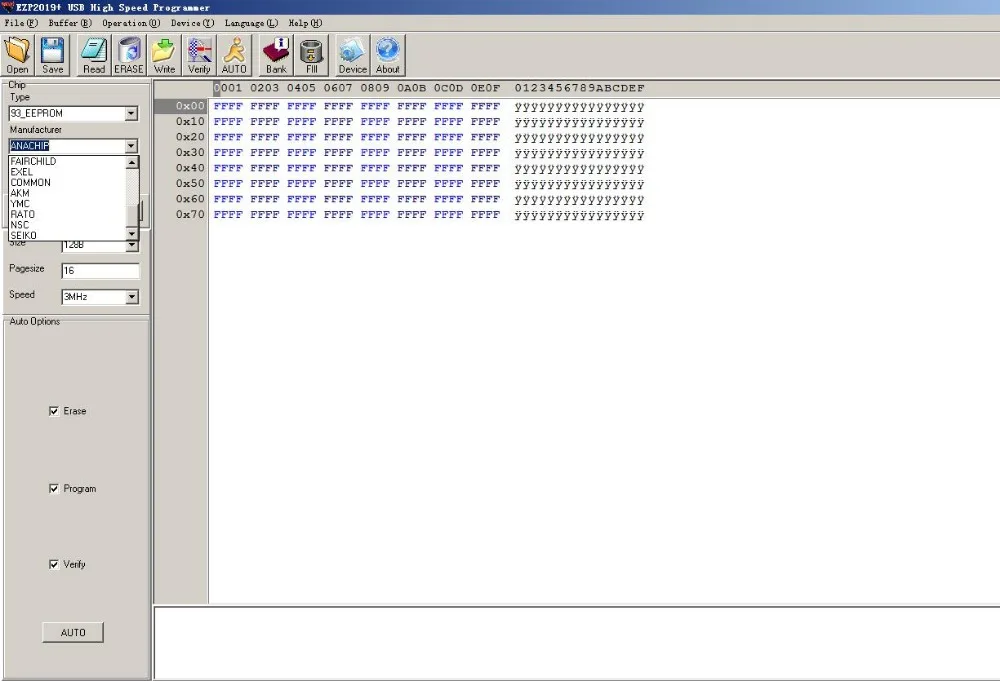Open the Language menu

(x=251, y=23)
